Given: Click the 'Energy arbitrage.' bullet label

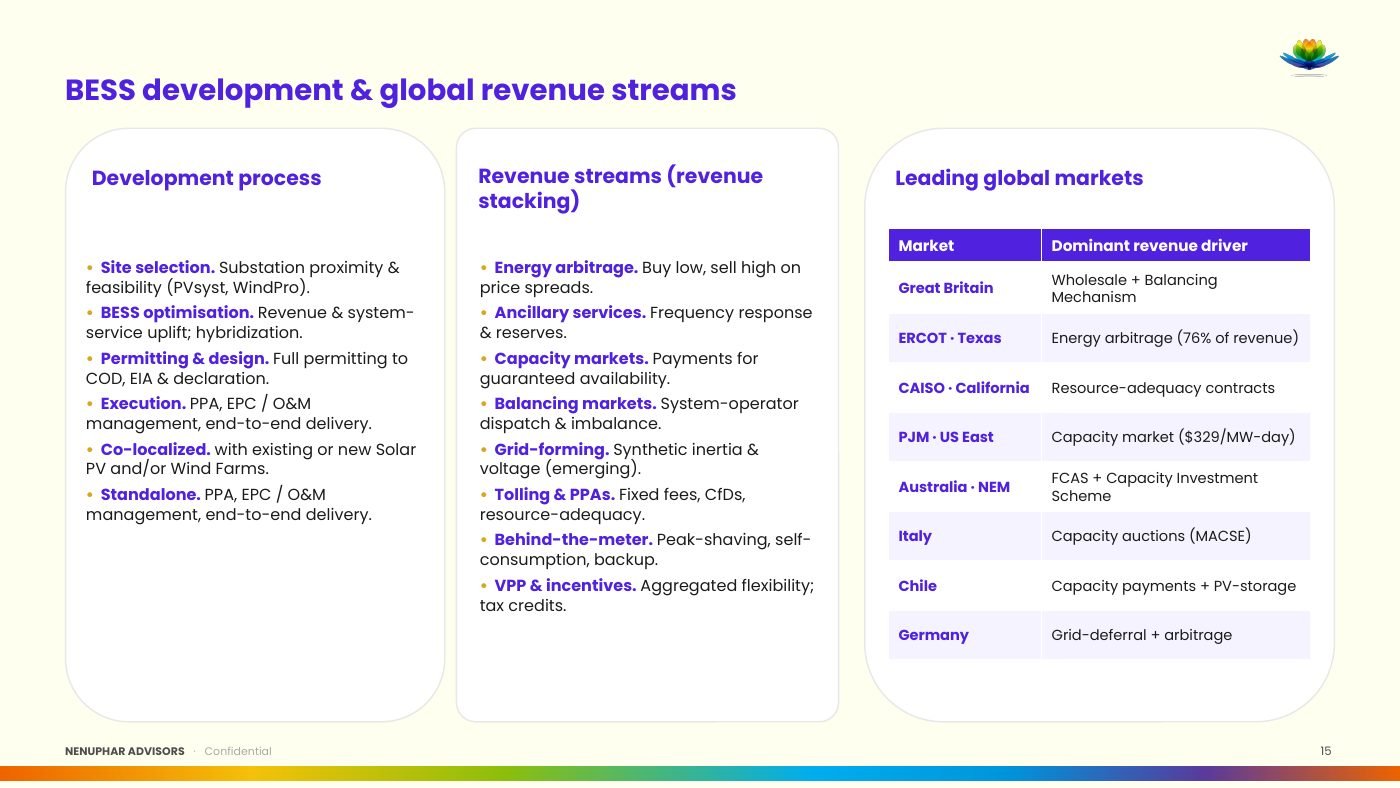Looking at the screenshot, I should point(566,267).
